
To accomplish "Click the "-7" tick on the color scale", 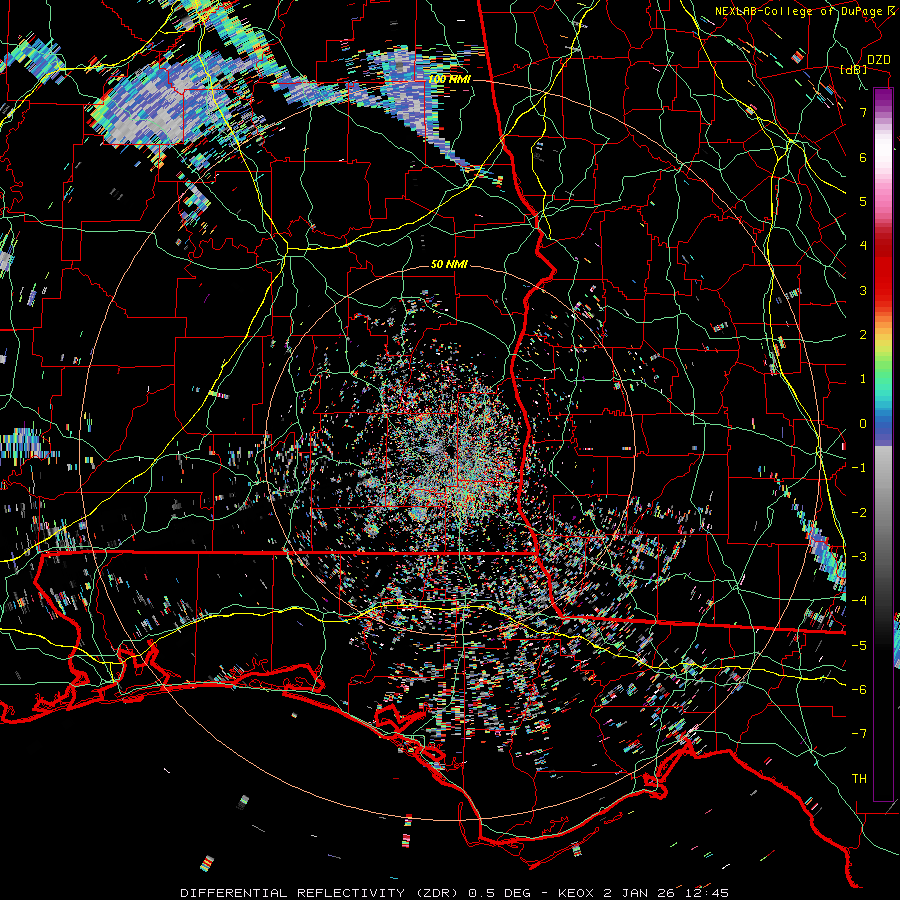I will pos(859,734).
